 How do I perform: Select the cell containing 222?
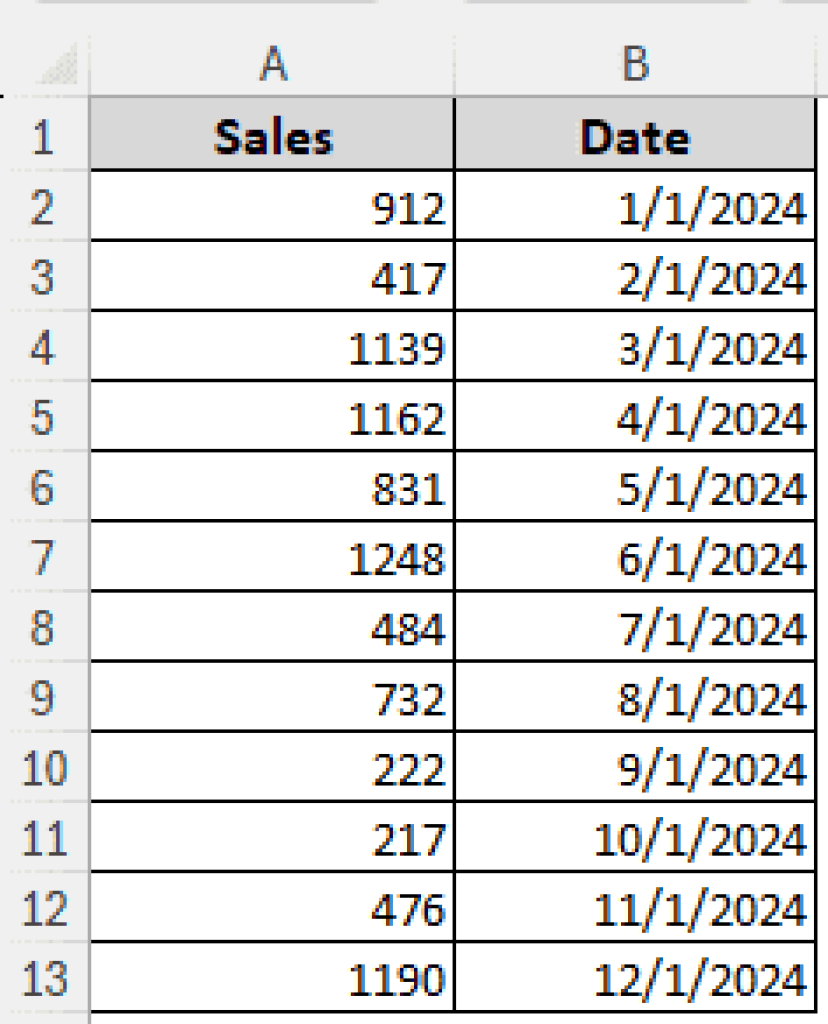click(x=273, y=767)
